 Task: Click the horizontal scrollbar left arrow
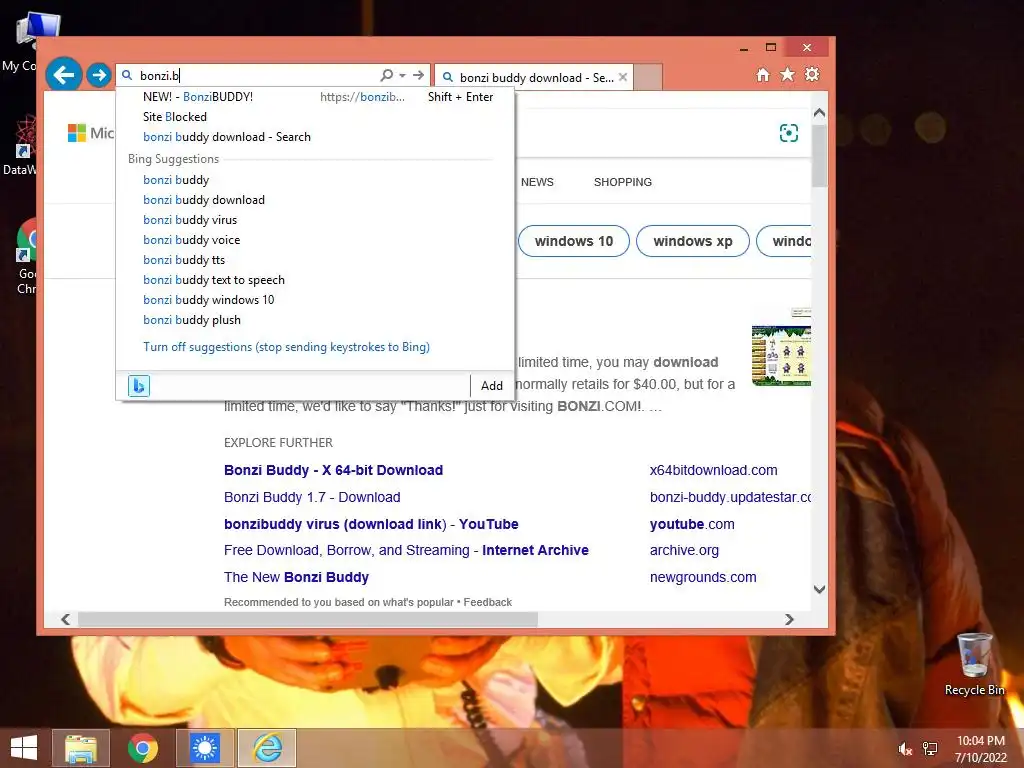tap(65, 619)
